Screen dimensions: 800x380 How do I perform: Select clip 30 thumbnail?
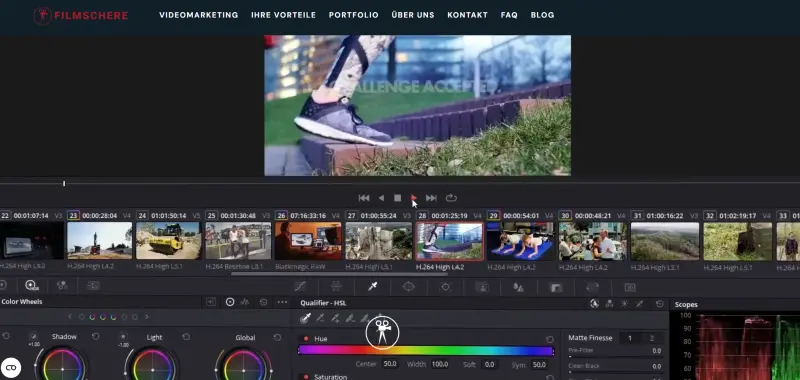tap(592, 241)
